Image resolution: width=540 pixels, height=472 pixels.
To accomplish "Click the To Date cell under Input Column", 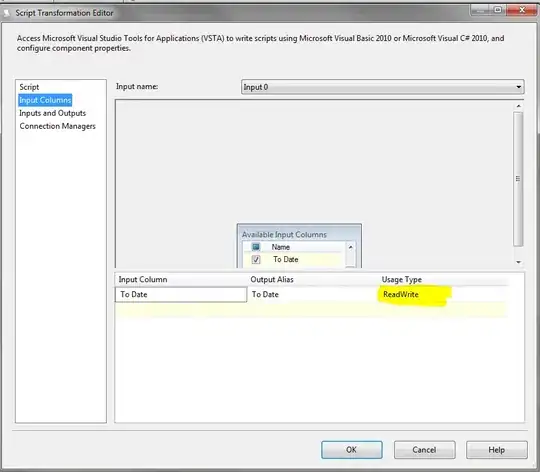I will (181, 295).
